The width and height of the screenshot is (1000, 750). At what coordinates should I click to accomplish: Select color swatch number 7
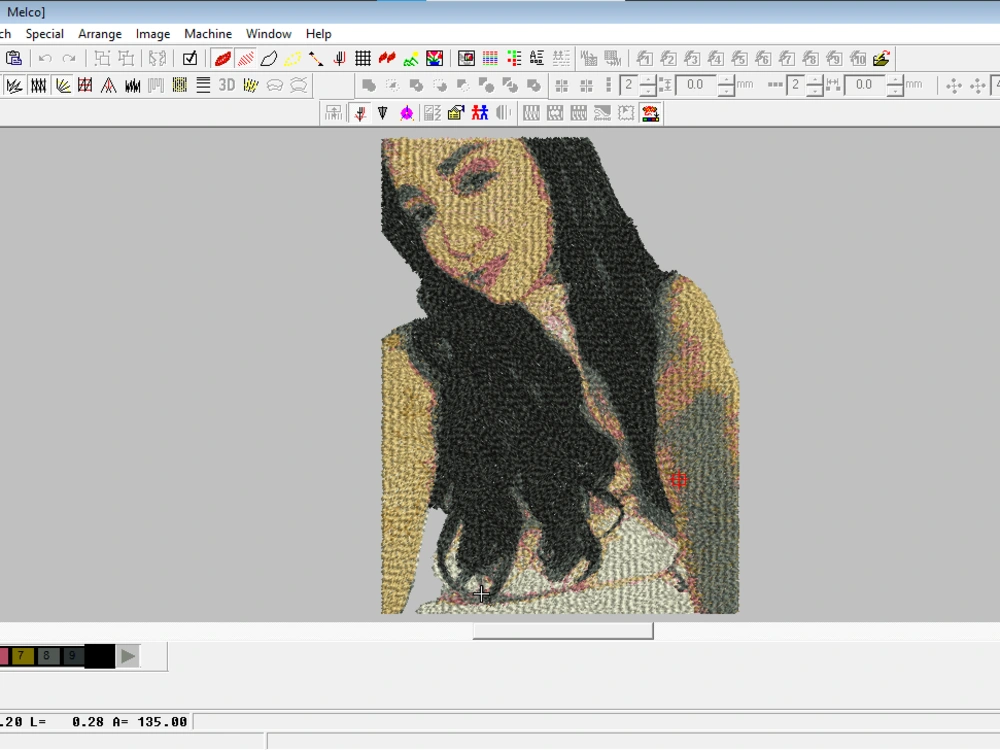[22, 656]
